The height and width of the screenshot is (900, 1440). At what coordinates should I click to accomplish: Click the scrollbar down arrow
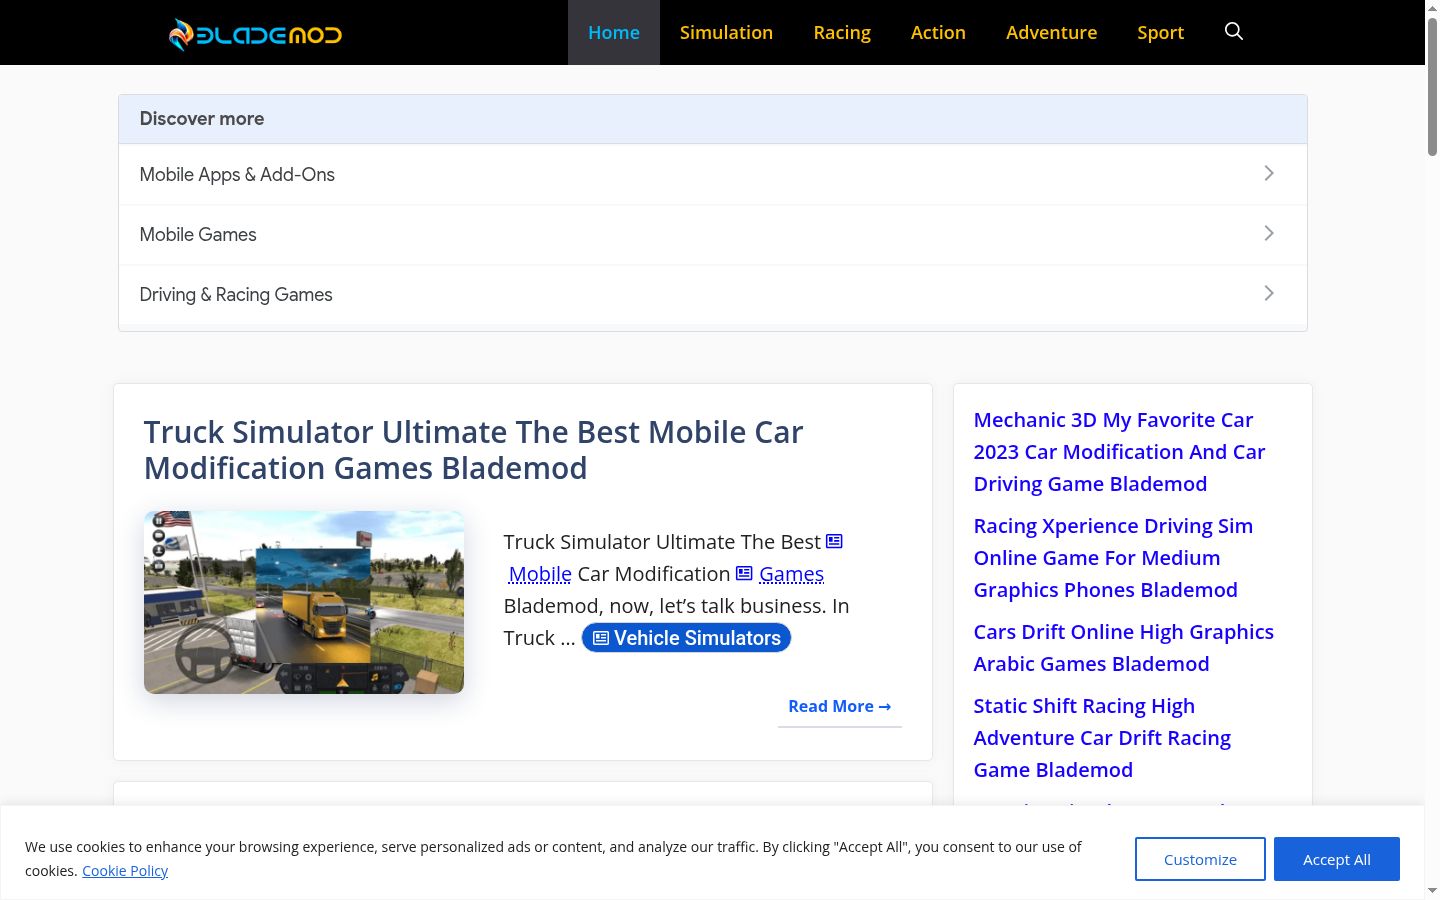point(1432,890)
